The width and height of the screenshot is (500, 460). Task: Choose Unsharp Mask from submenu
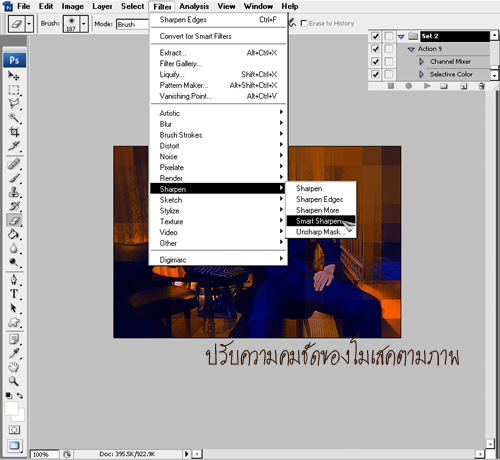click(321, 232)
